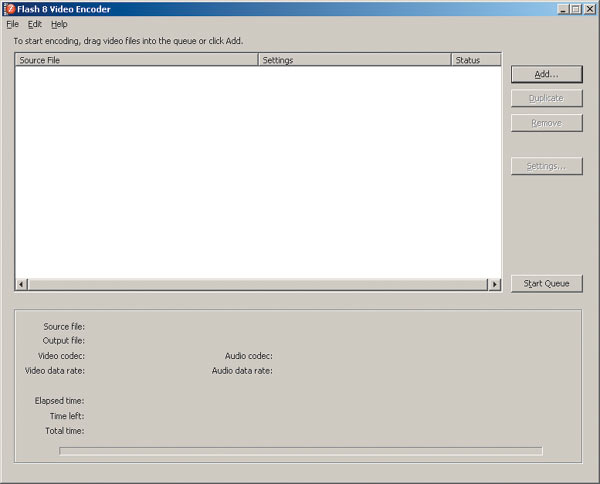This screenshot has height=484, width=600.
Task: Click the Settings column header in the queue
Action: 354,60
